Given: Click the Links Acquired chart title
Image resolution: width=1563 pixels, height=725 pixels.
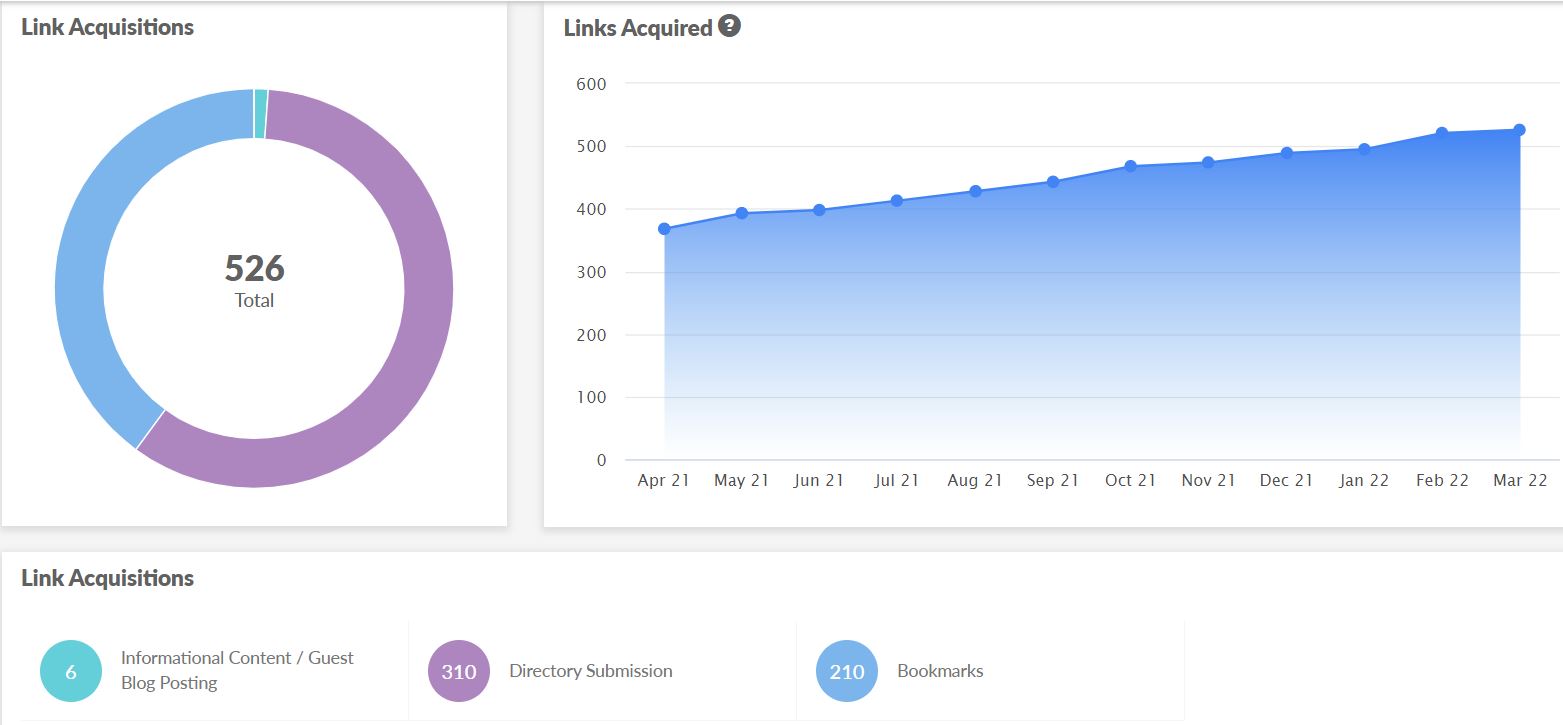Looking at the screenshot, I should click(x=638, y=28).
